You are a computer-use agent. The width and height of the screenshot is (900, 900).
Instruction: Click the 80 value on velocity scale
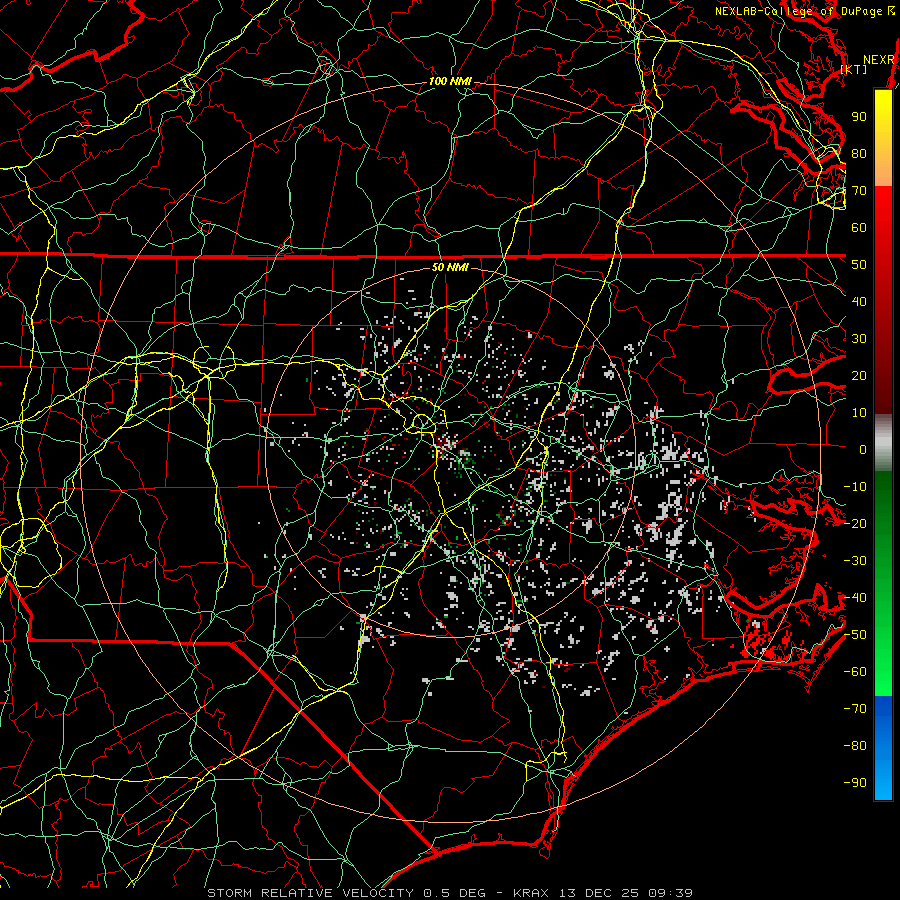point(859,154)
